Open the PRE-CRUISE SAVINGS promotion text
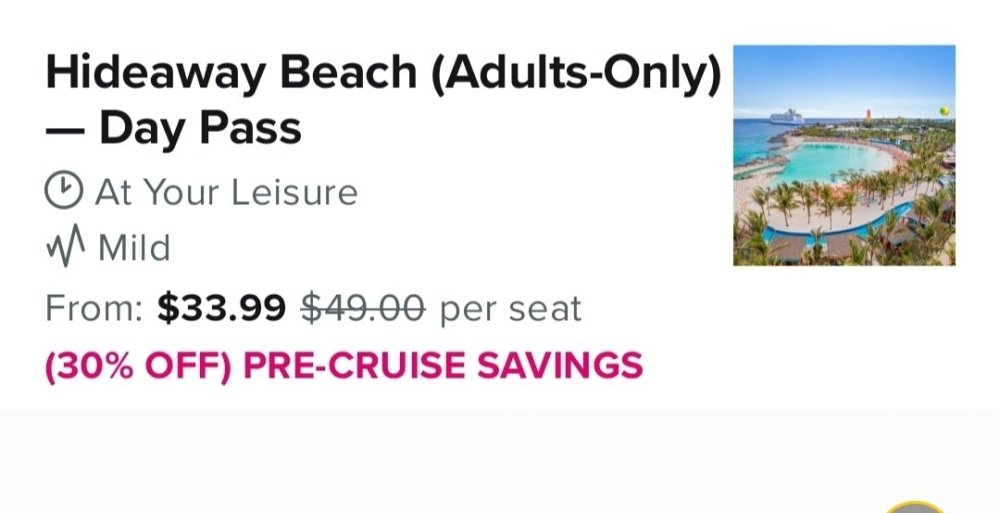Viewport: 1000px width, 513px height. (443, 366)
